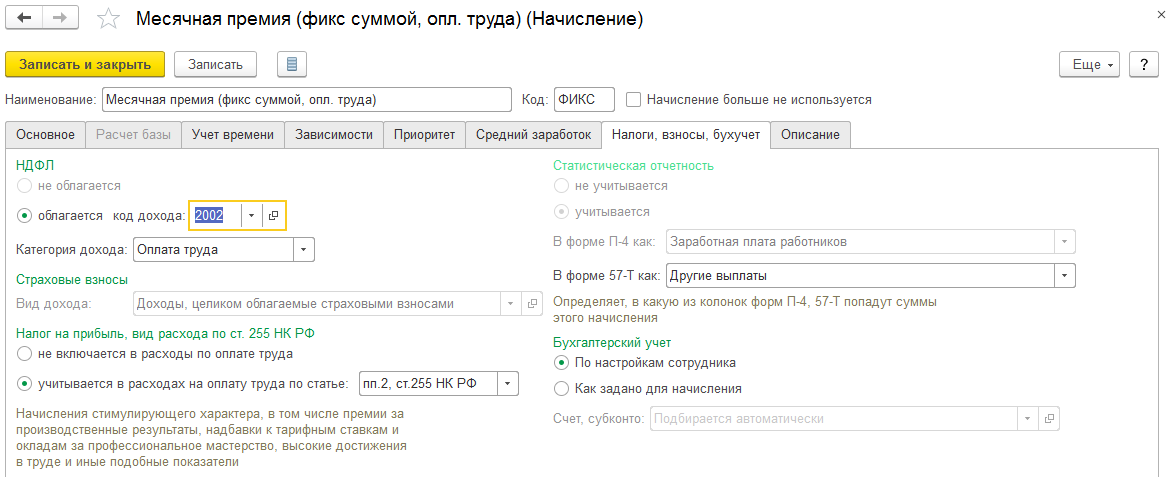Viewport: 1169px width, 477px height.
Task: Expand the код дохода dropdown arrow
Action: [251, 215]
